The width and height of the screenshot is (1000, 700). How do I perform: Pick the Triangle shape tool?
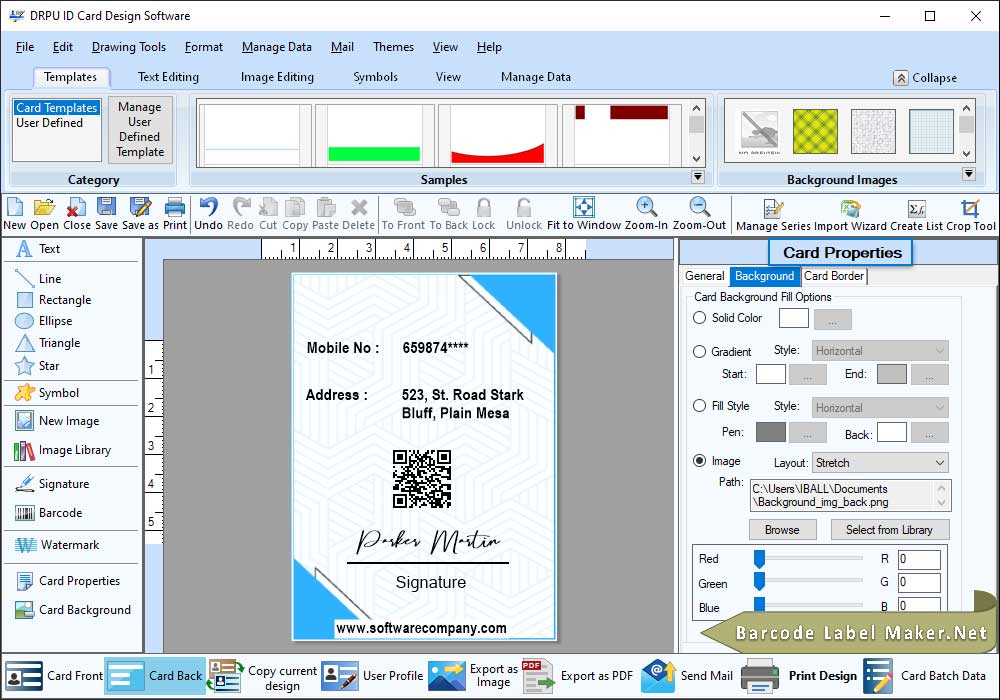point(48,343)
